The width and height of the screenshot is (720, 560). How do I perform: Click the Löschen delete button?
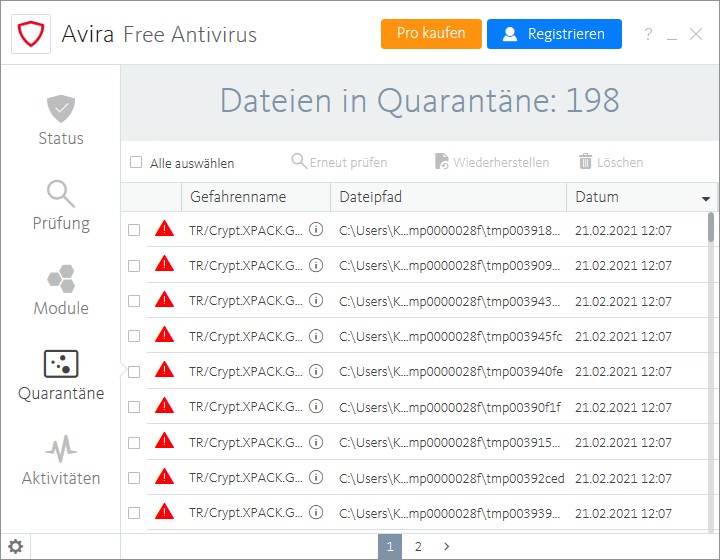pyautogui.click(x=611, y=162)
